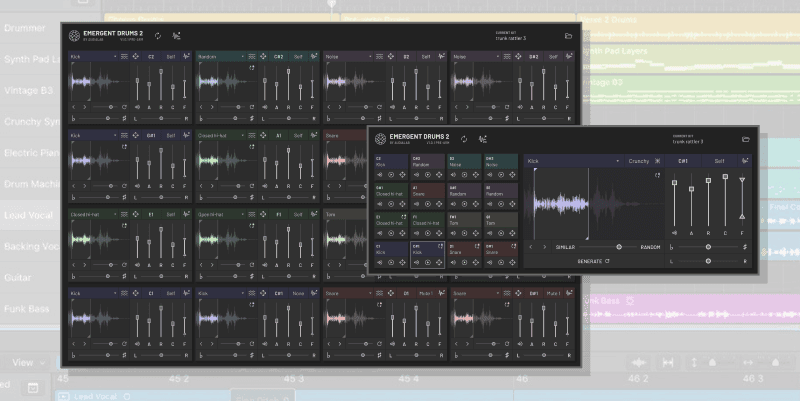Image resolution: width=800 pixels, height=401 pixels.
Task: Click regenerate icon beside slider in C2 Kick slot
Action: [124, 107]
